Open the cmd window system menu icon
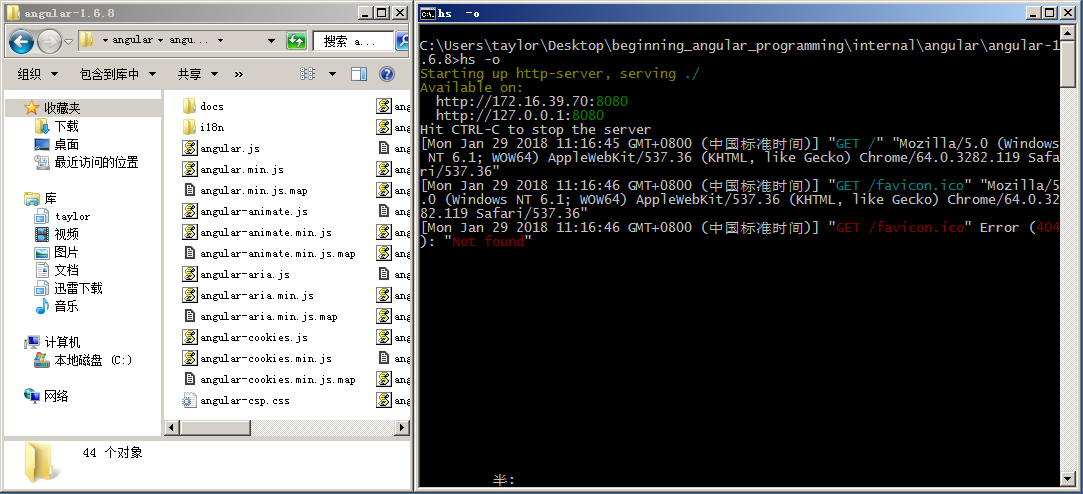Image resolution: width=1083 pixels, height=494 pixels. [x=428, y=13]
